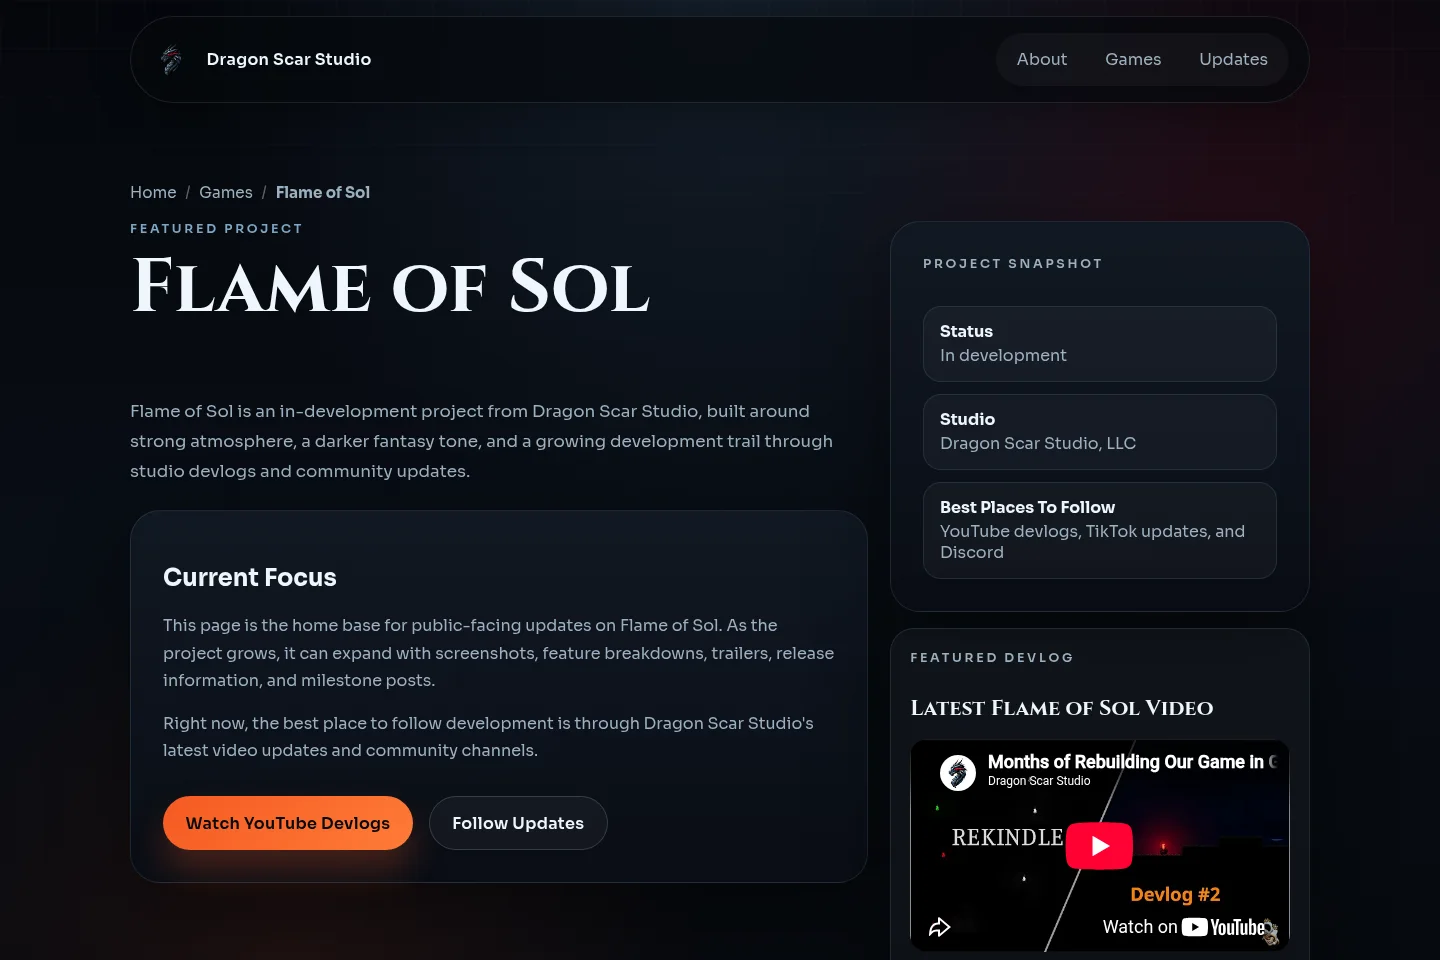Click the Featured Project label
1440x960 pixels.
[216, 228]
